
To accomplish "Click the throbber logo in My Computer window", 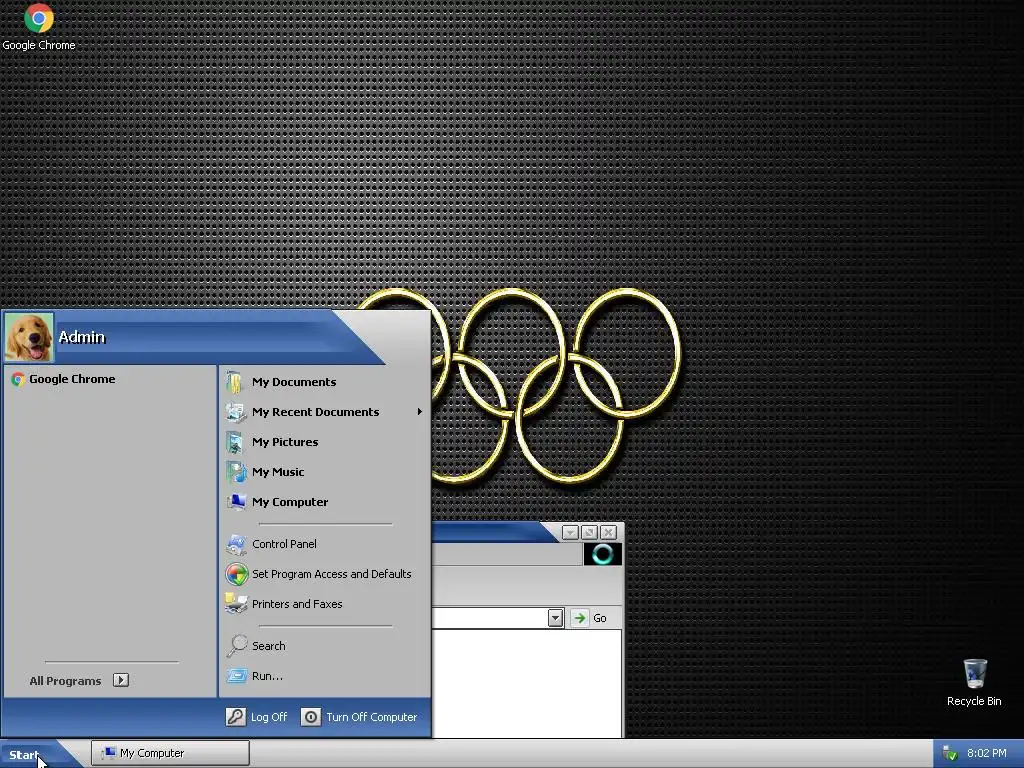I will click(x=602, y=554).
